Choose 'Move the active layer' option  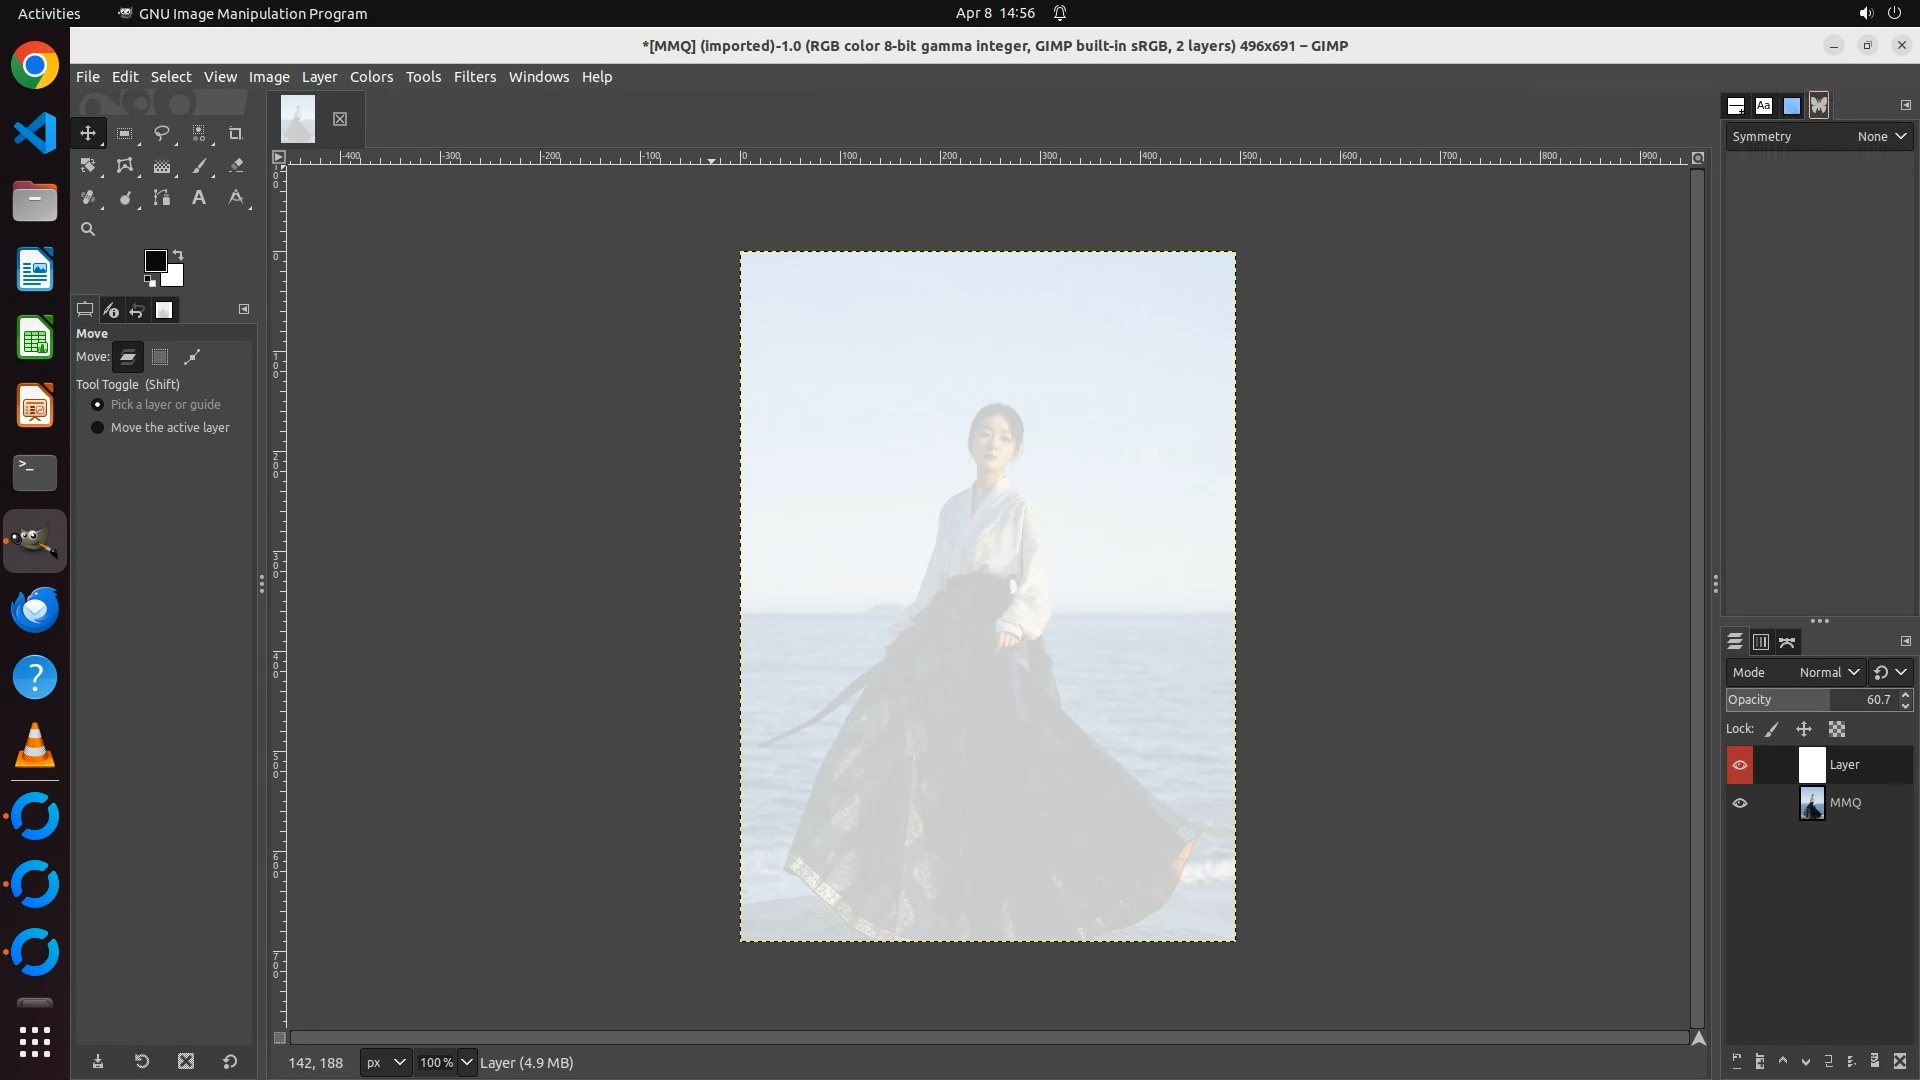[98, 428]
